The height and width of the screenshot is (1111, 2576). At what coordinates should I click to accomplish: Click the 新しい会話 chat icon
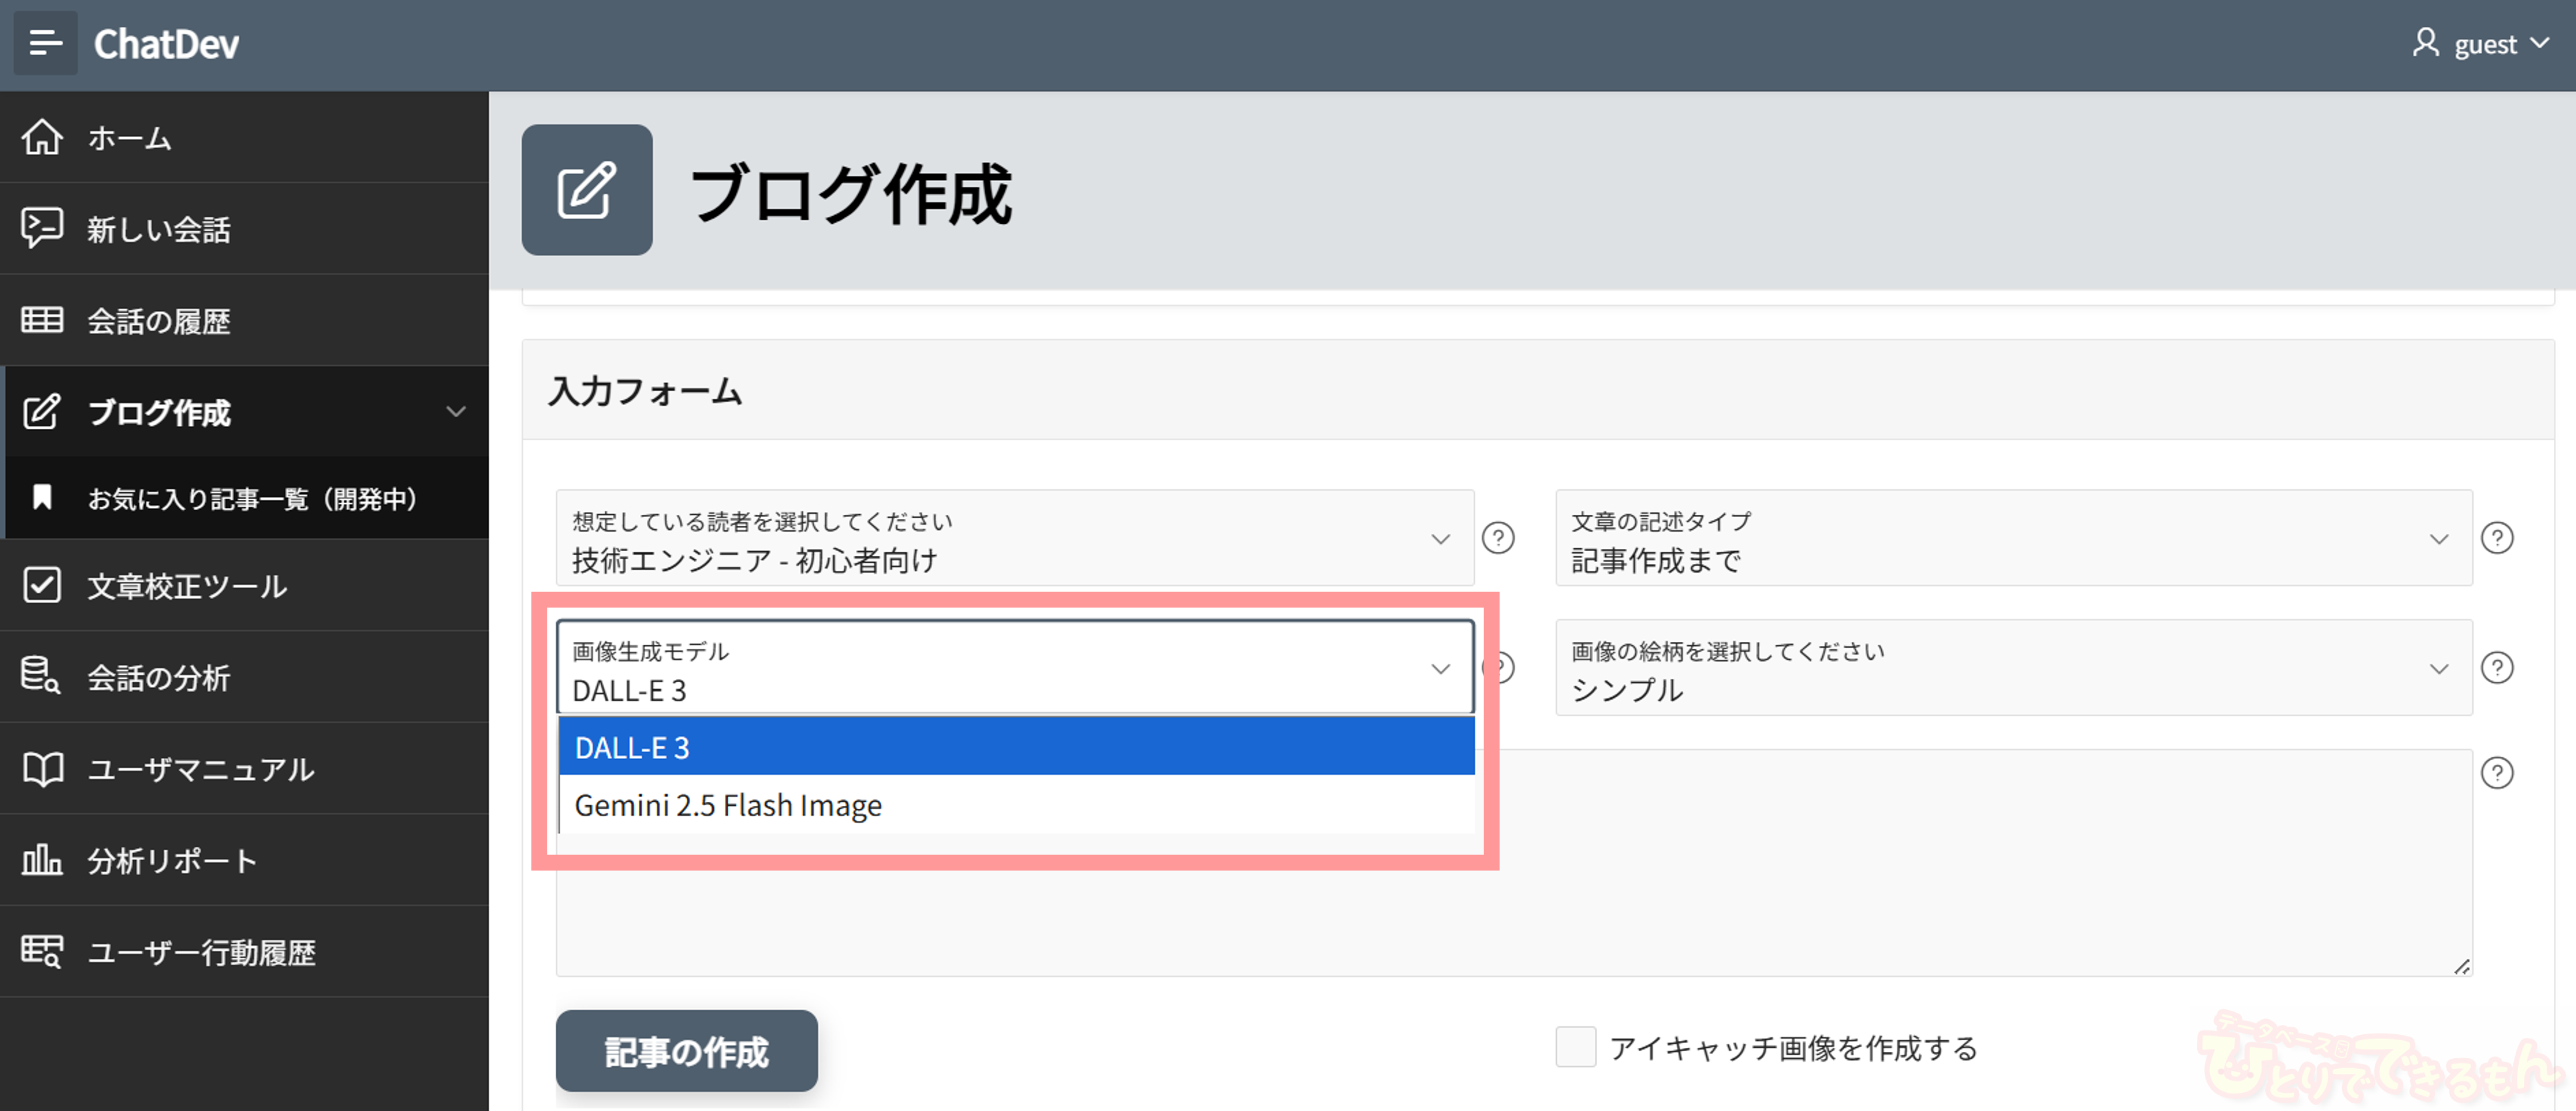coord(42,228)
